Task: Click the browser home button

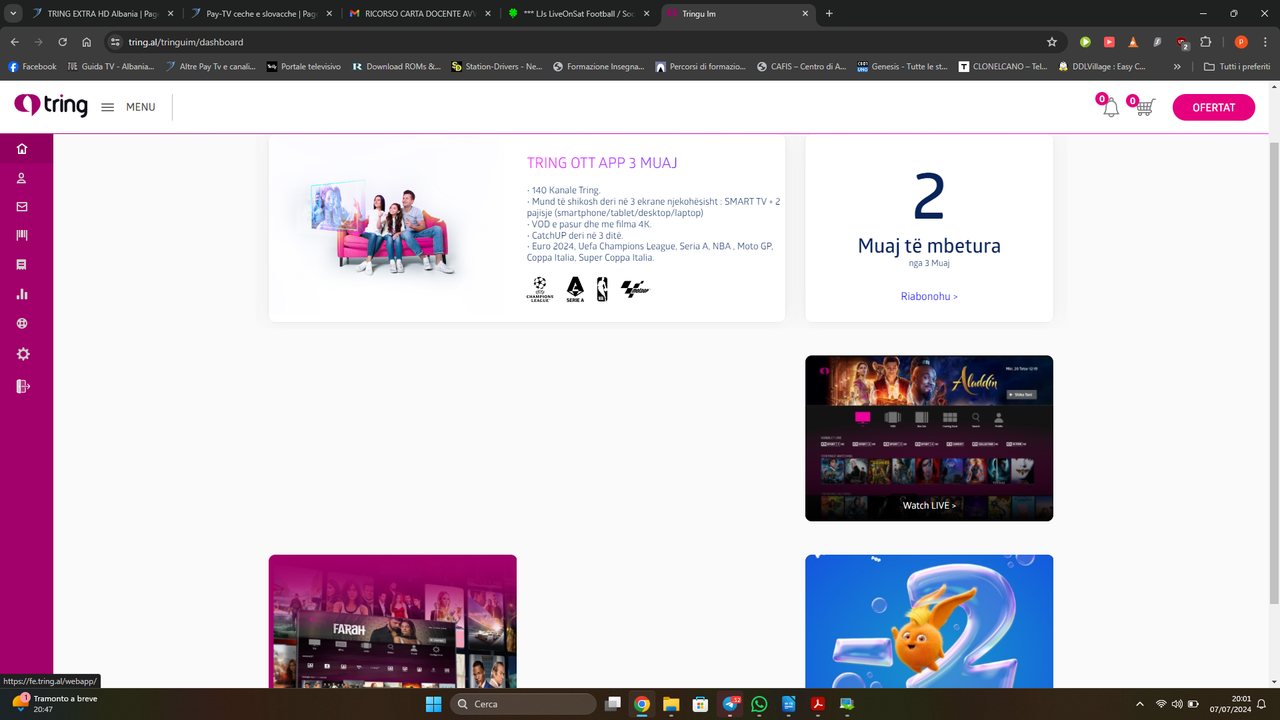Action: point(87,42)
